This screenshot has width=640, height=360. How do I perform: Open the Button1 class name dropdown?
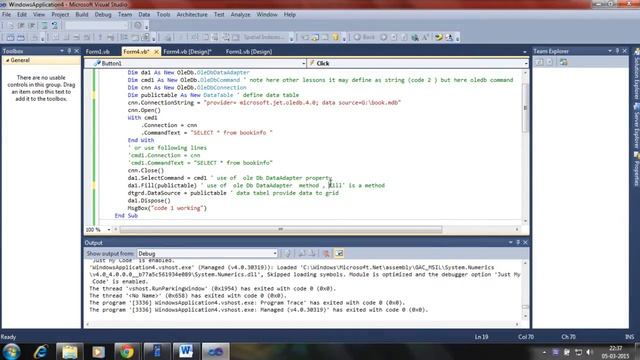[x=303, y=63]
